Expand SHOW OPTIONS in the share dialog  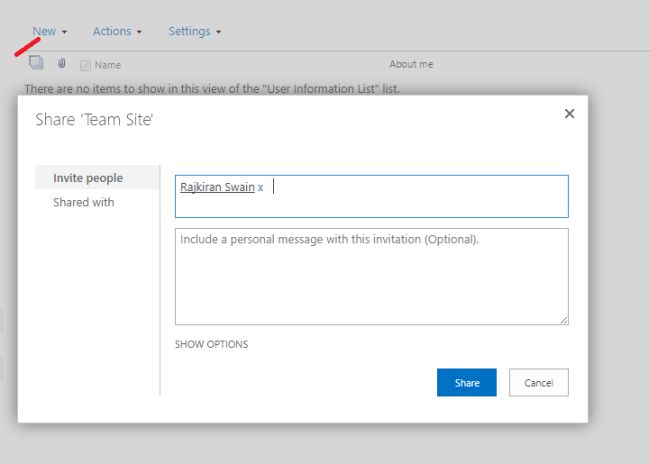click(211, 344)
